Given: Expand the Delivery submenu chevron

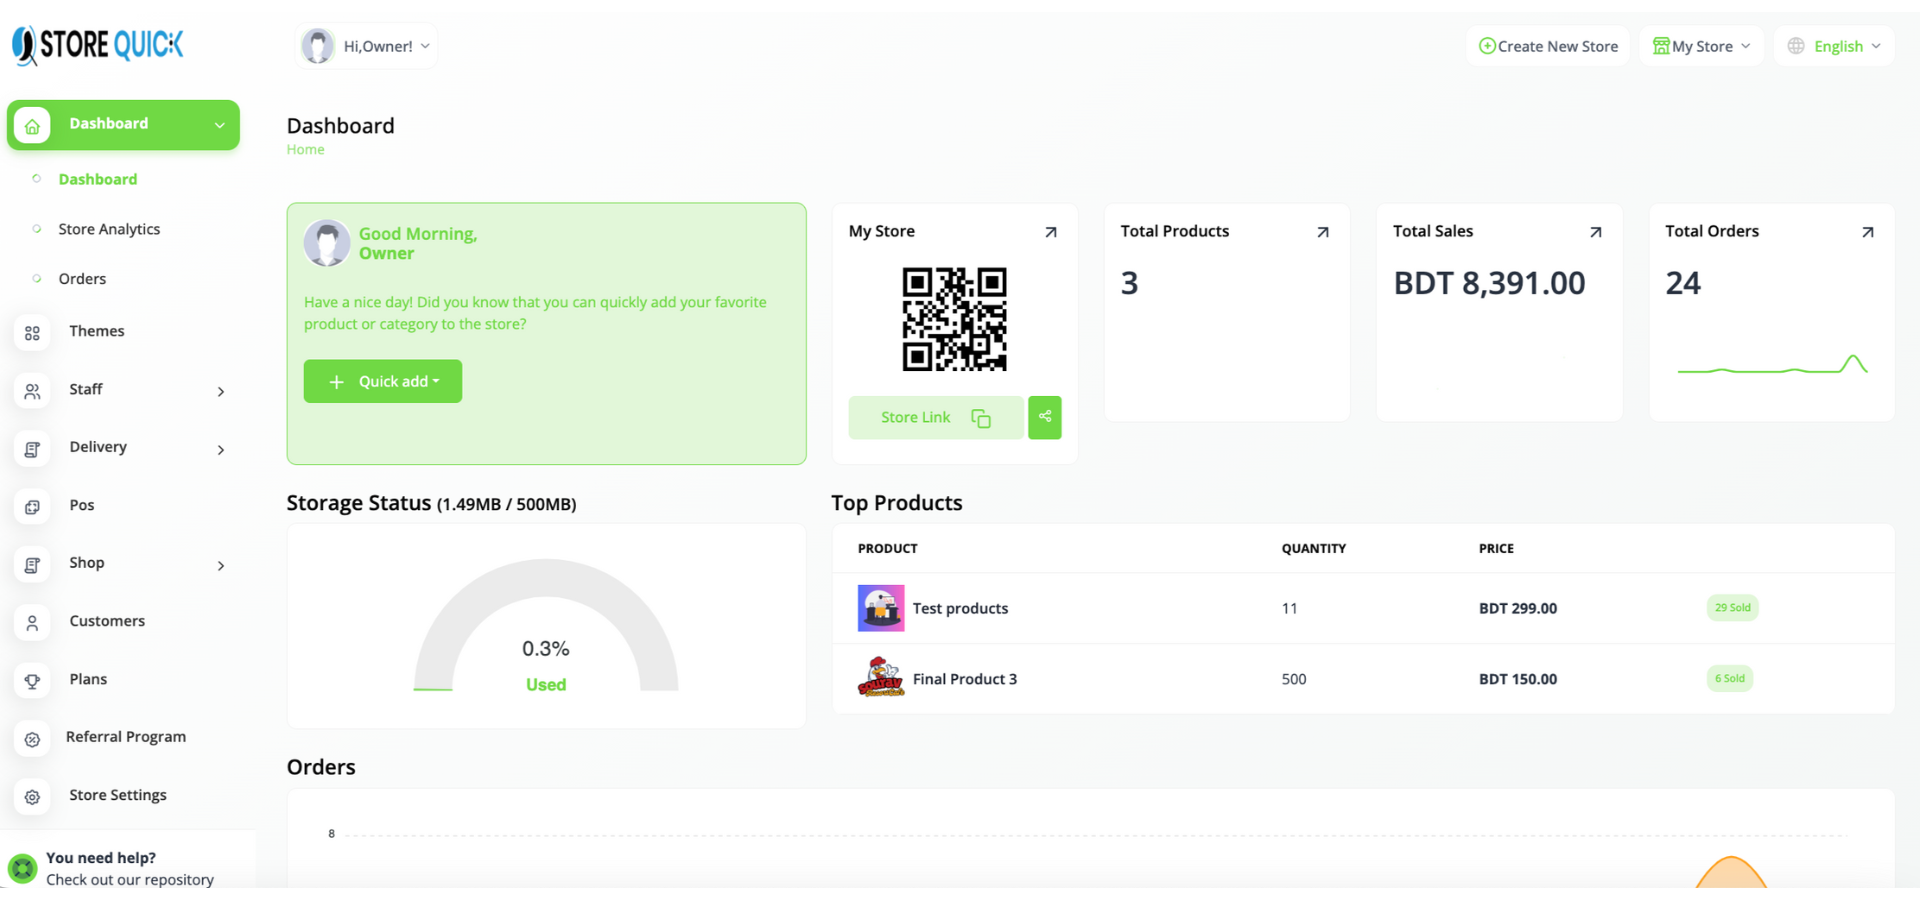Looking at the screenshot, I should click(221, 450).
